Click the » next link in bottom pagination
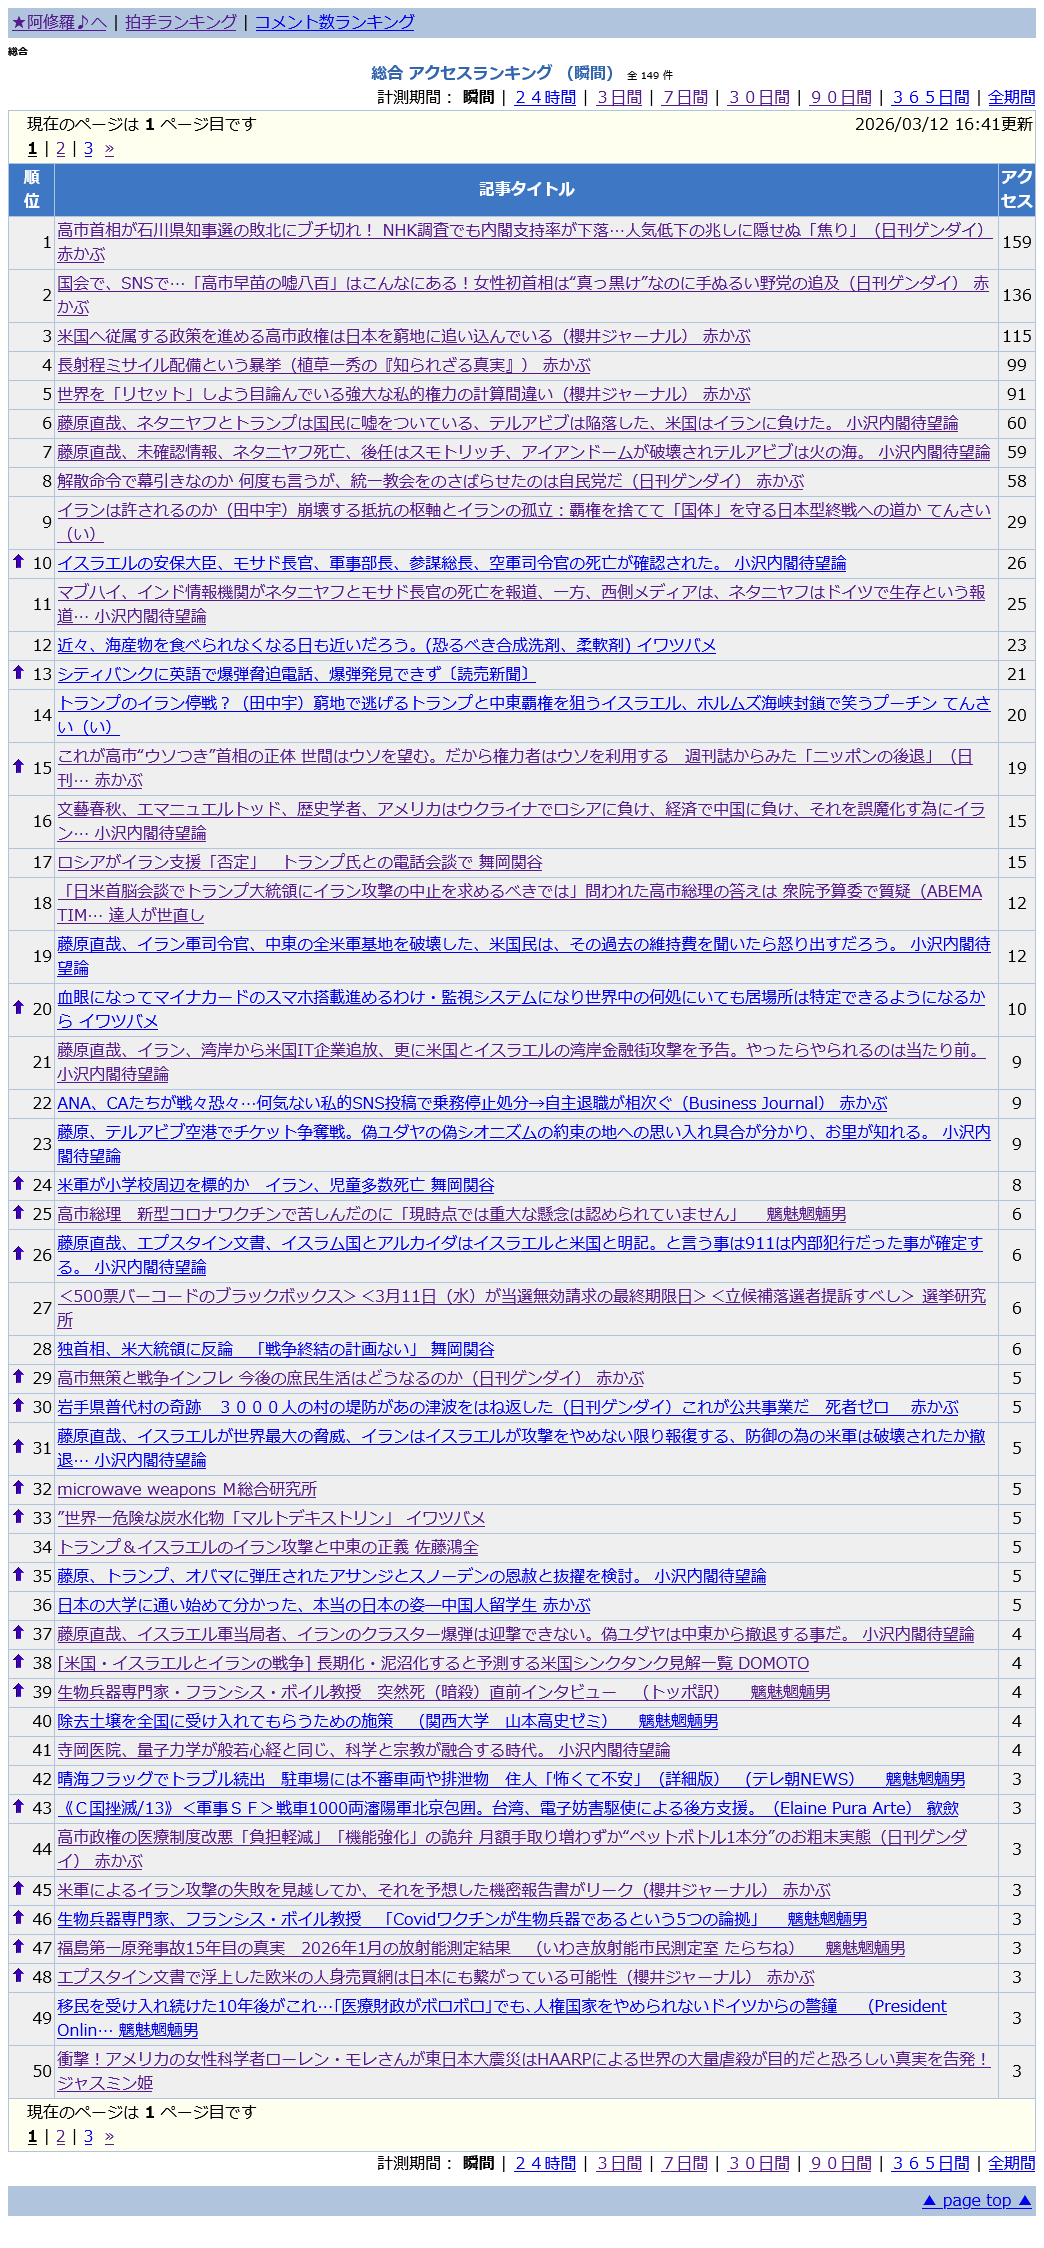The image size is (1044, 2248). (x=109, y=2136)
